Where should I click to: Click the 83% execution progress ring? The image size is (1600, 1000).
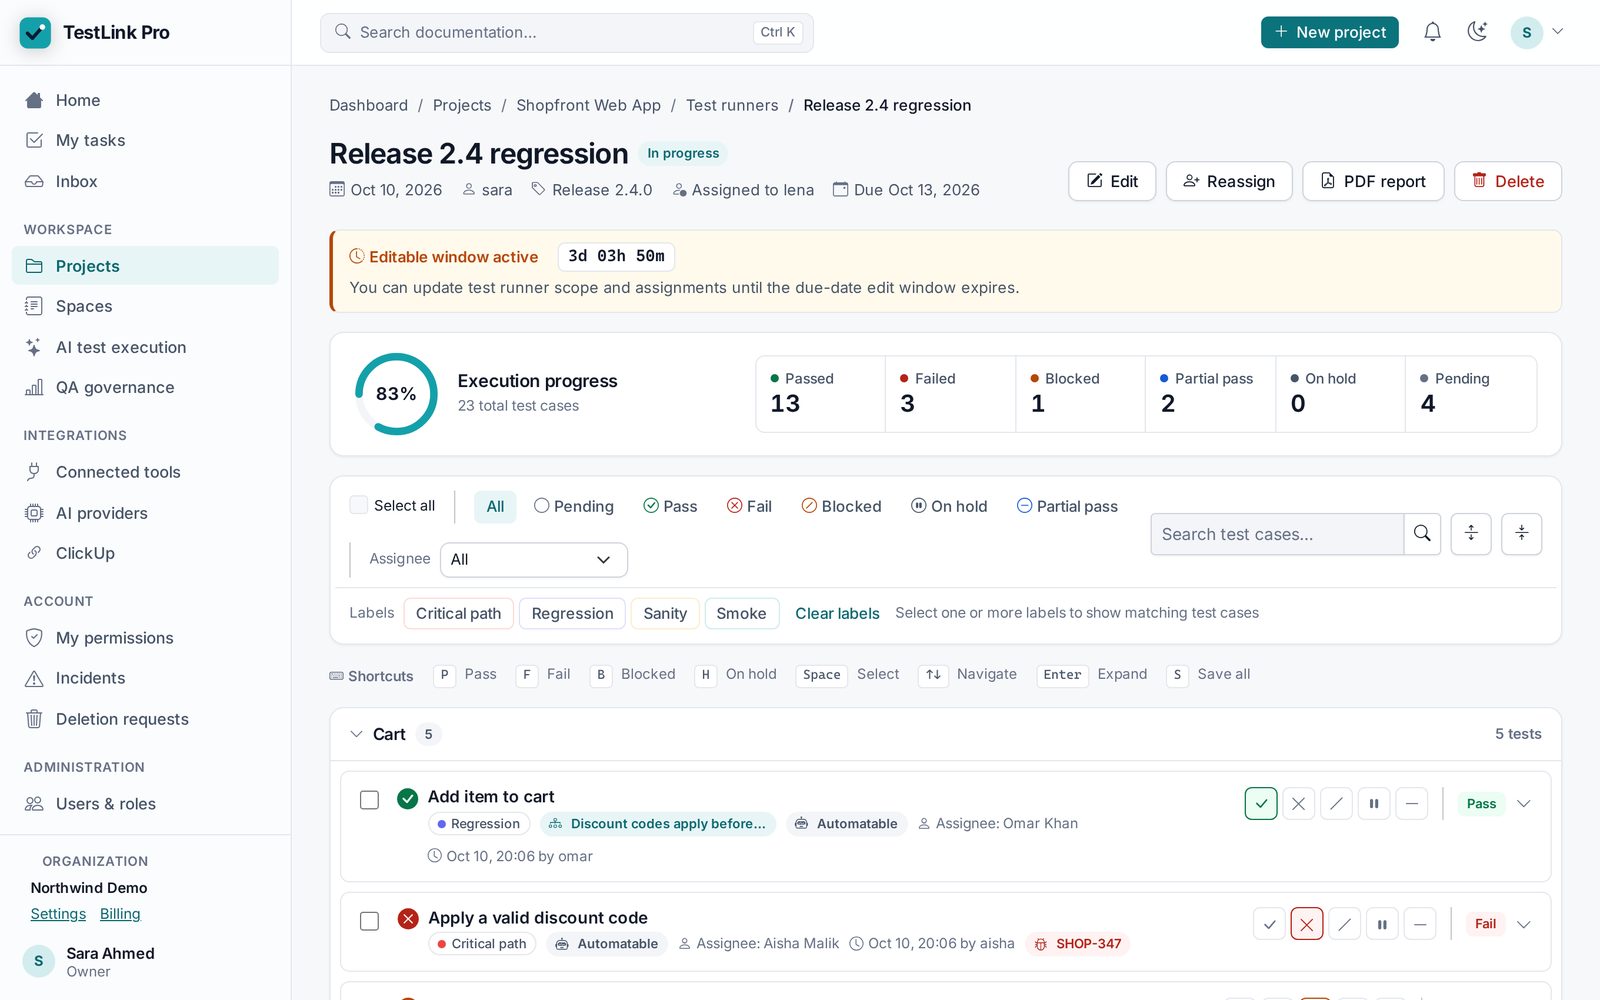tap(396, 394)
